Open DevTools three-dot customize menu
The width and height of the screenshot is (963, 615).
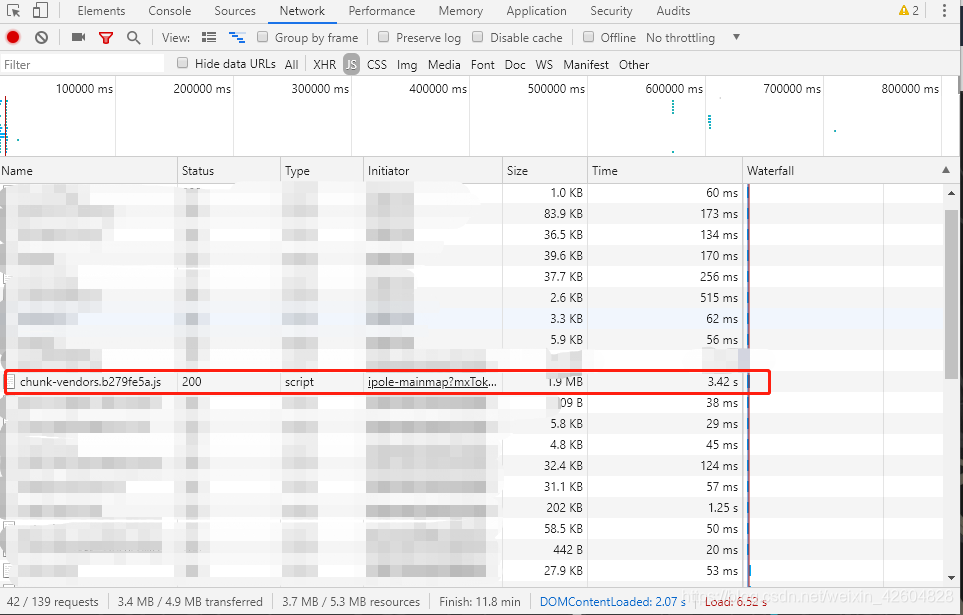tap(944, 10)
